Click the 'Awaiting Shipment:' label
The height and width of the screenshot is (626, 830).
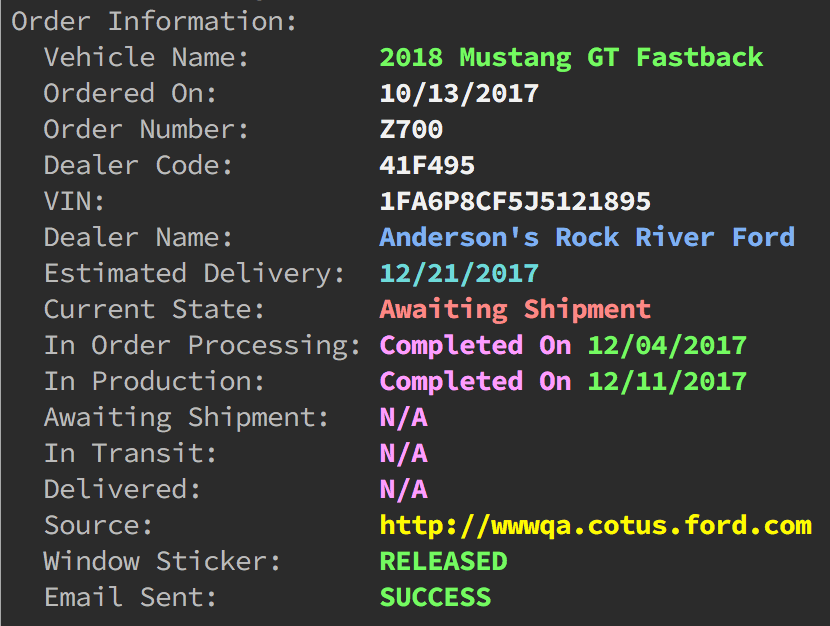pos(186,418)
